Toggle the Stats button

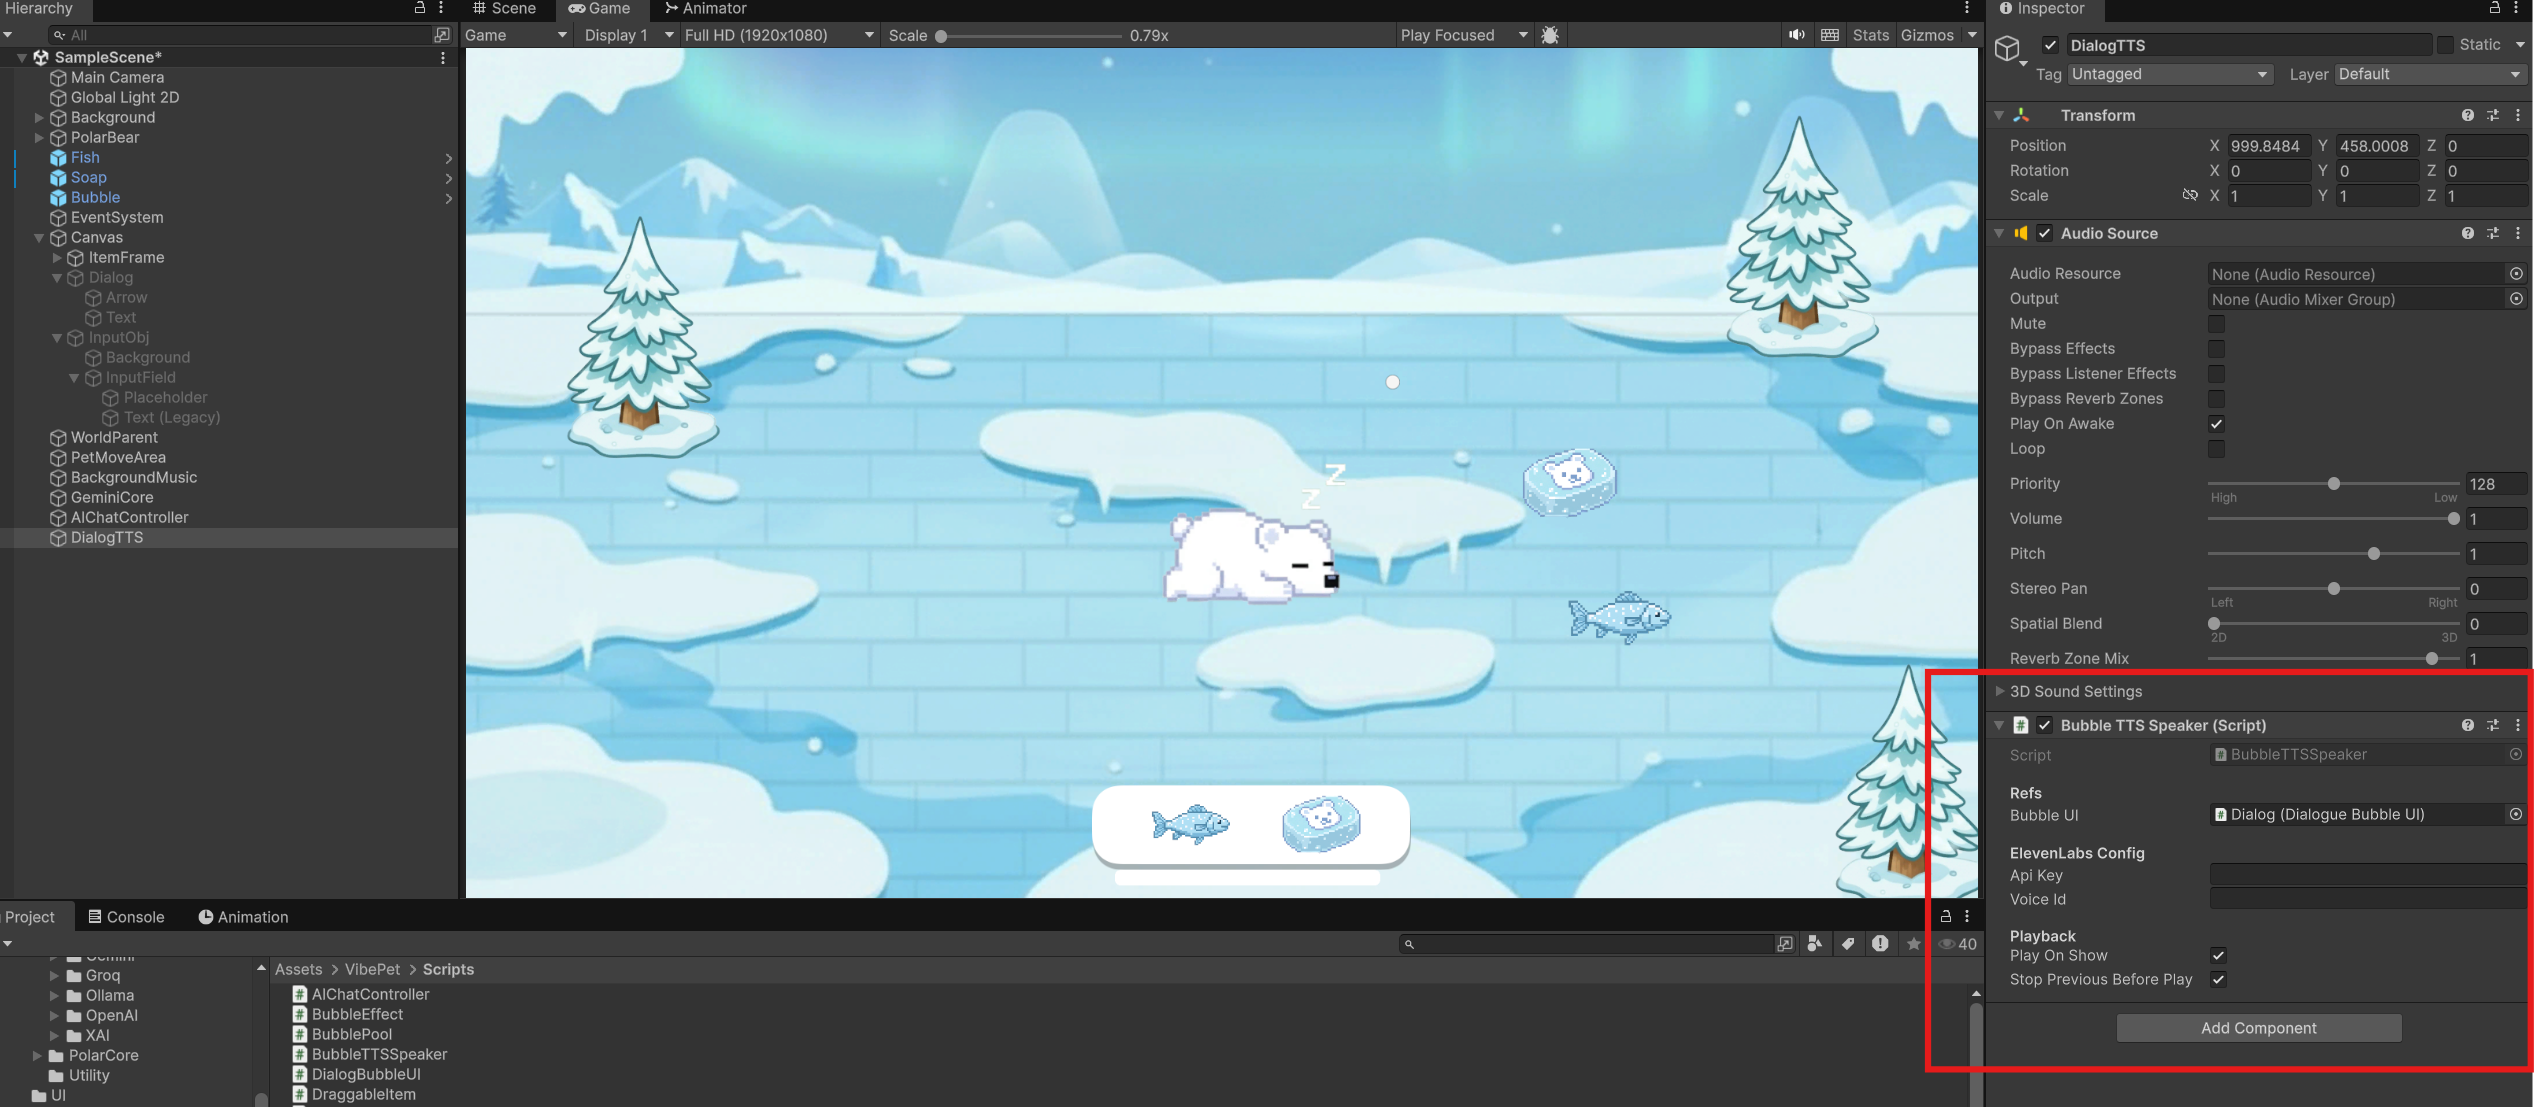1870,35
